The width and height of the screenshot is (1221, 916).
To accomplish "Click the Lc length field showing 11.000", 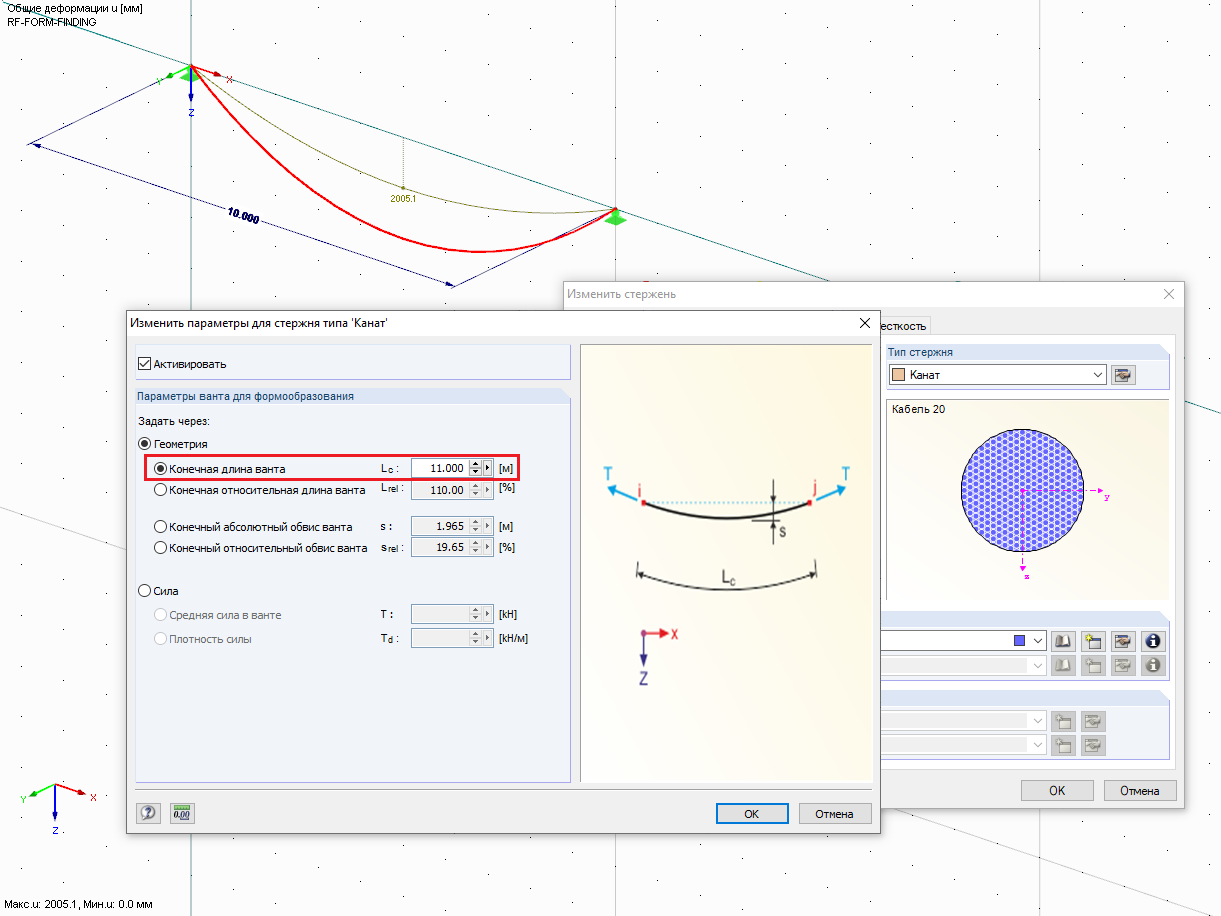I will point(440,468).
